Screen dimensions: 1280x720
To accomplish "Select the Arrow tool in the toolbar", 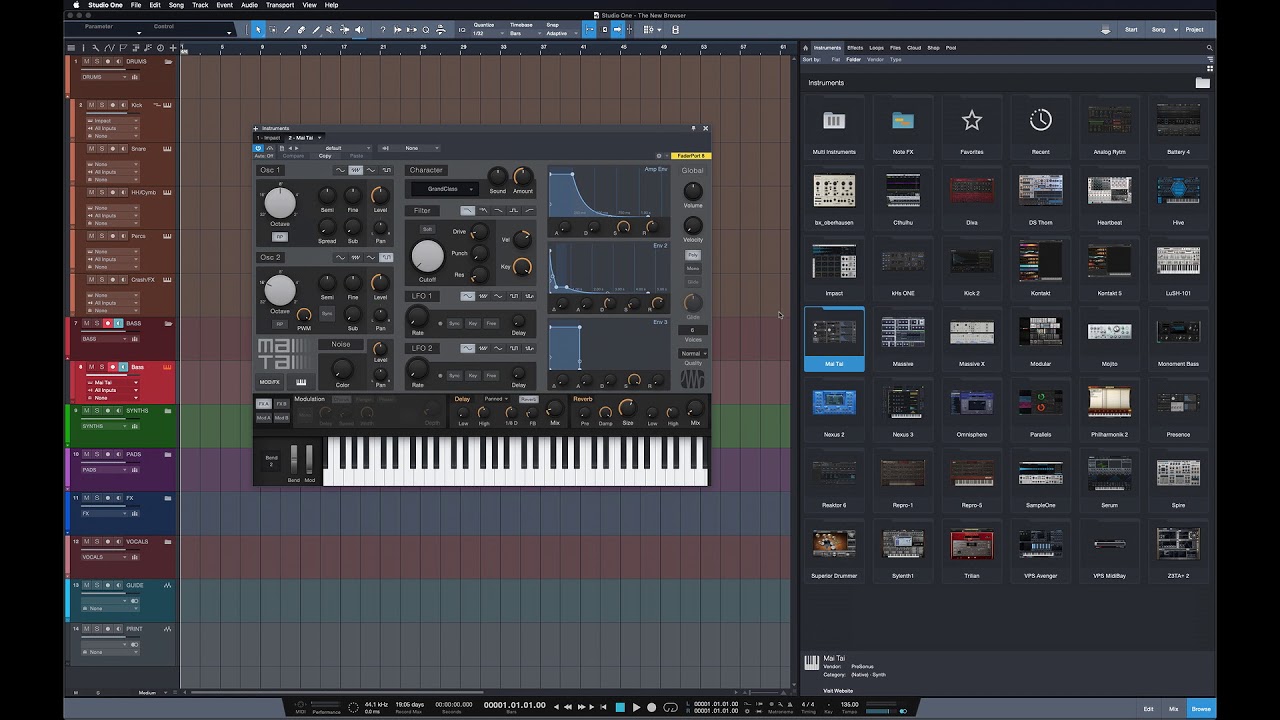I will (258, 30).
